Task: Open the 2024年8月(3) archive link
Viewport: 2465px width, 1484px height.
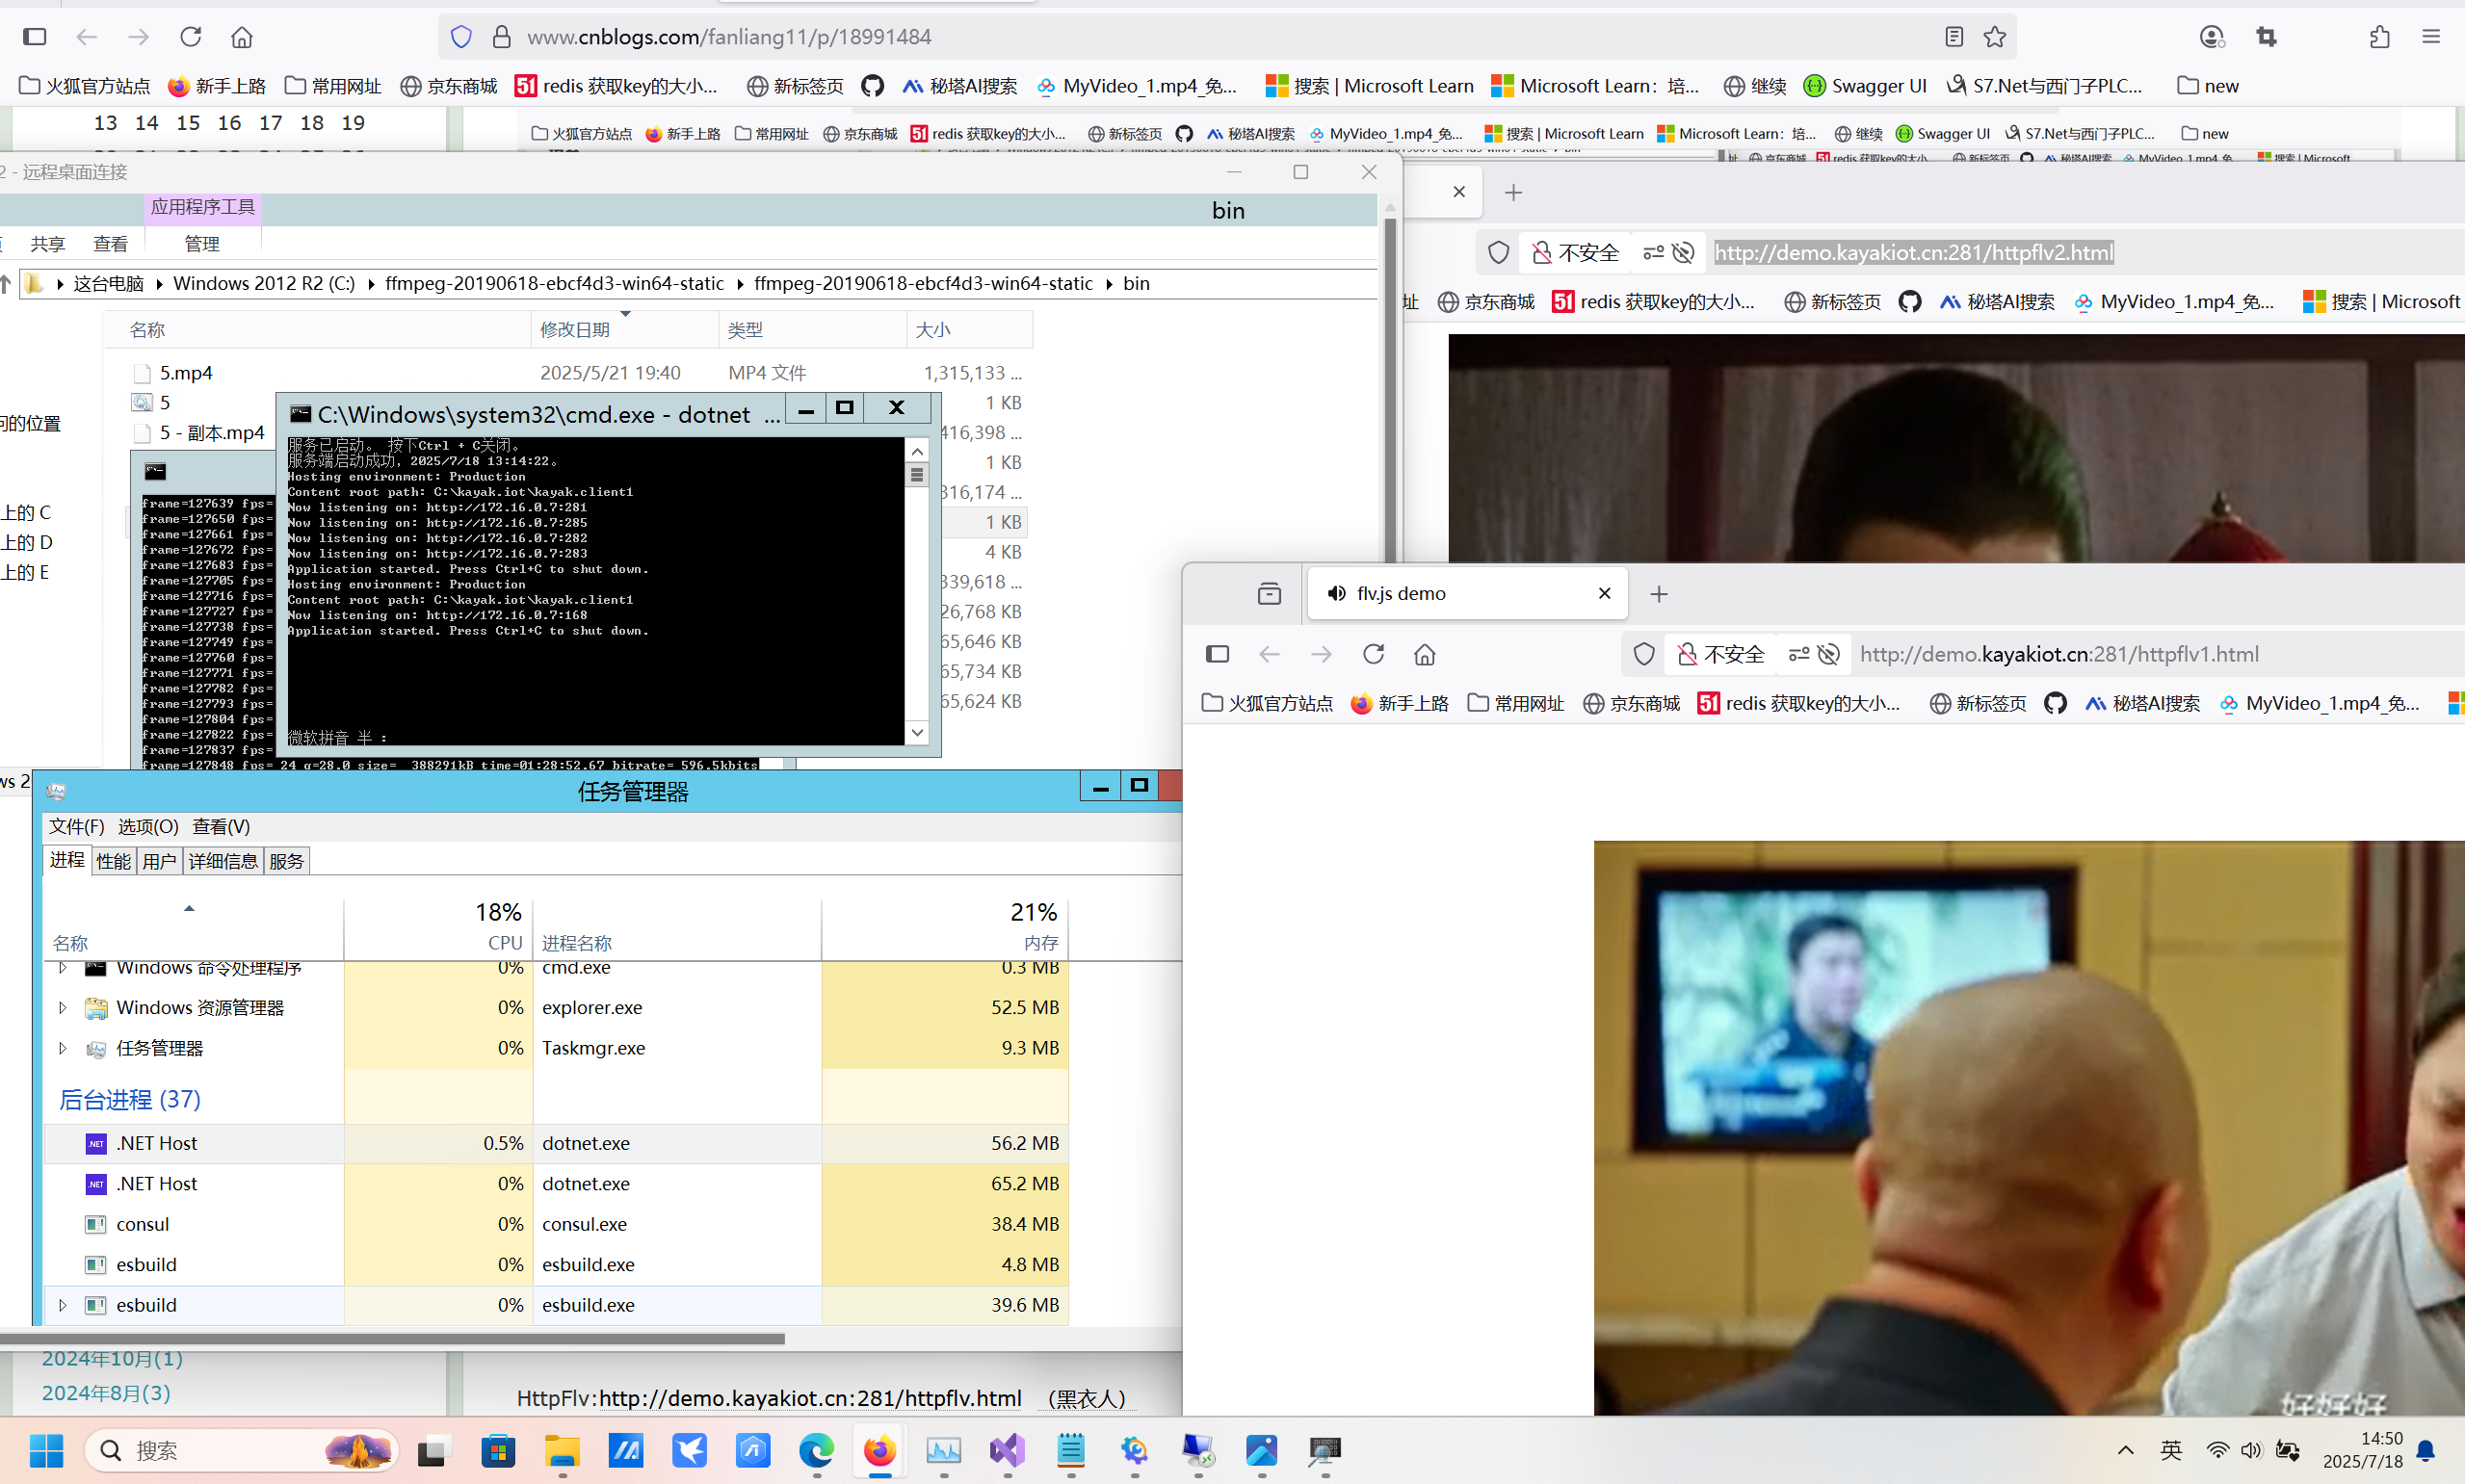Action: (105, 1393)
